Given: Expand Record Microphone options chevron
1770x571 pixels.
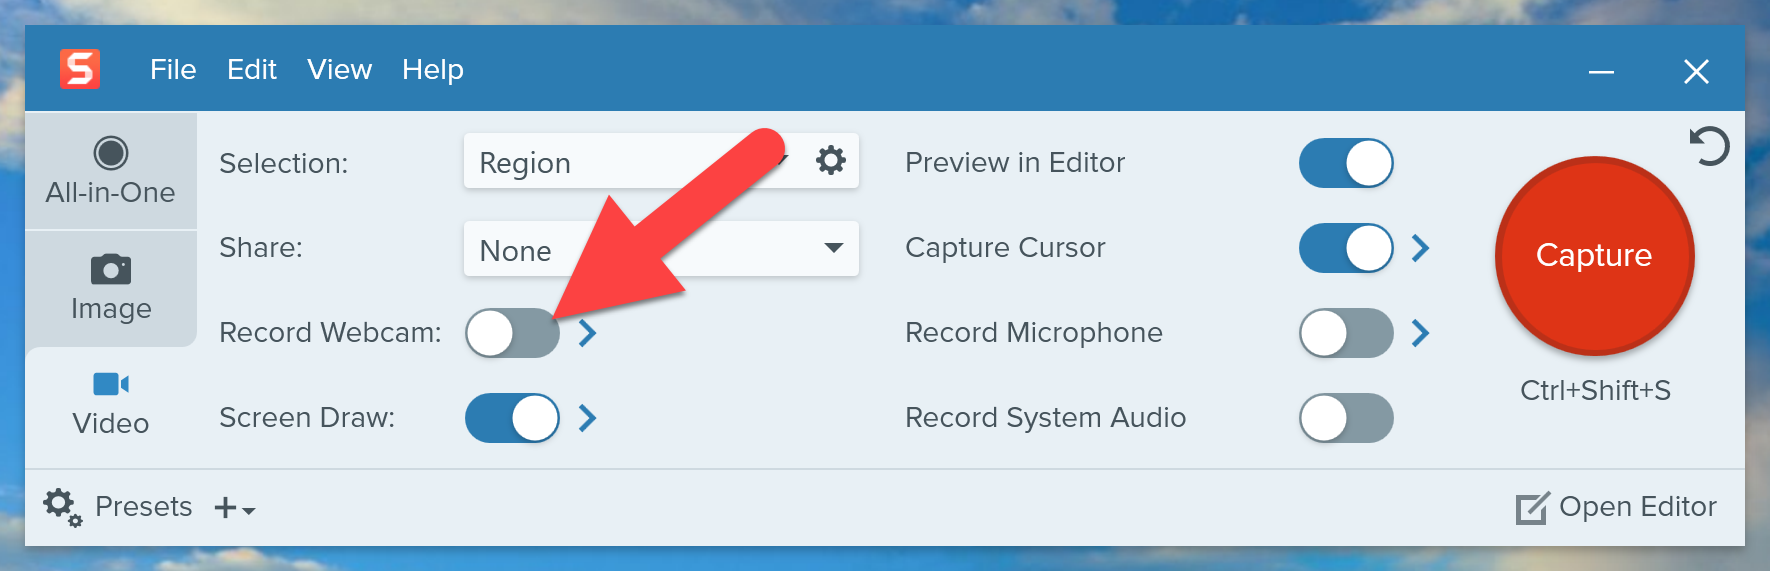Looking at the screenshot, I should tap(1420, 333).
